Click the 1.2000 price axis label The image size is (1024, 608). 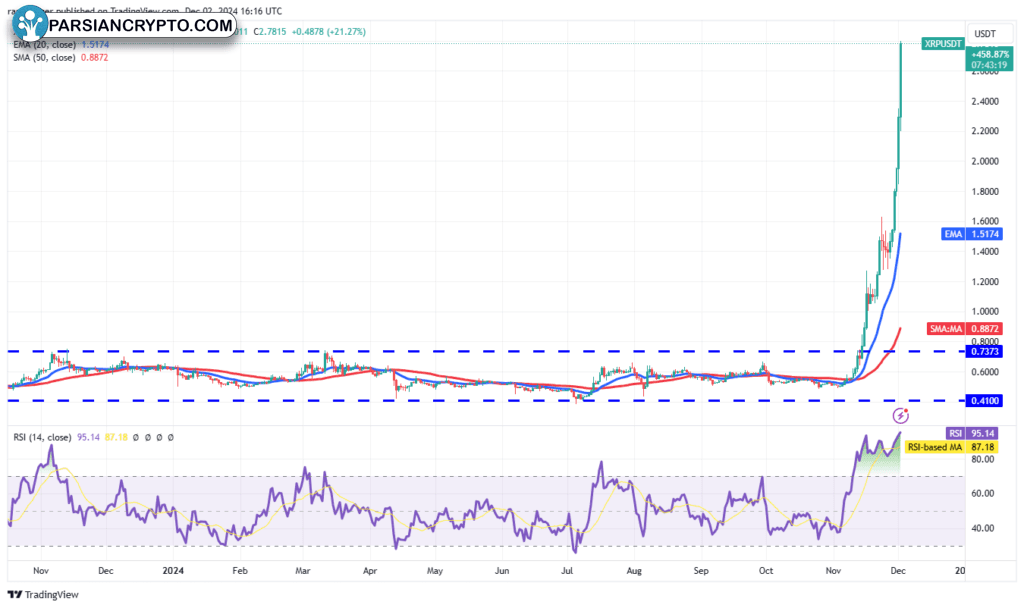pyautogui.click(x=985, y=282)
